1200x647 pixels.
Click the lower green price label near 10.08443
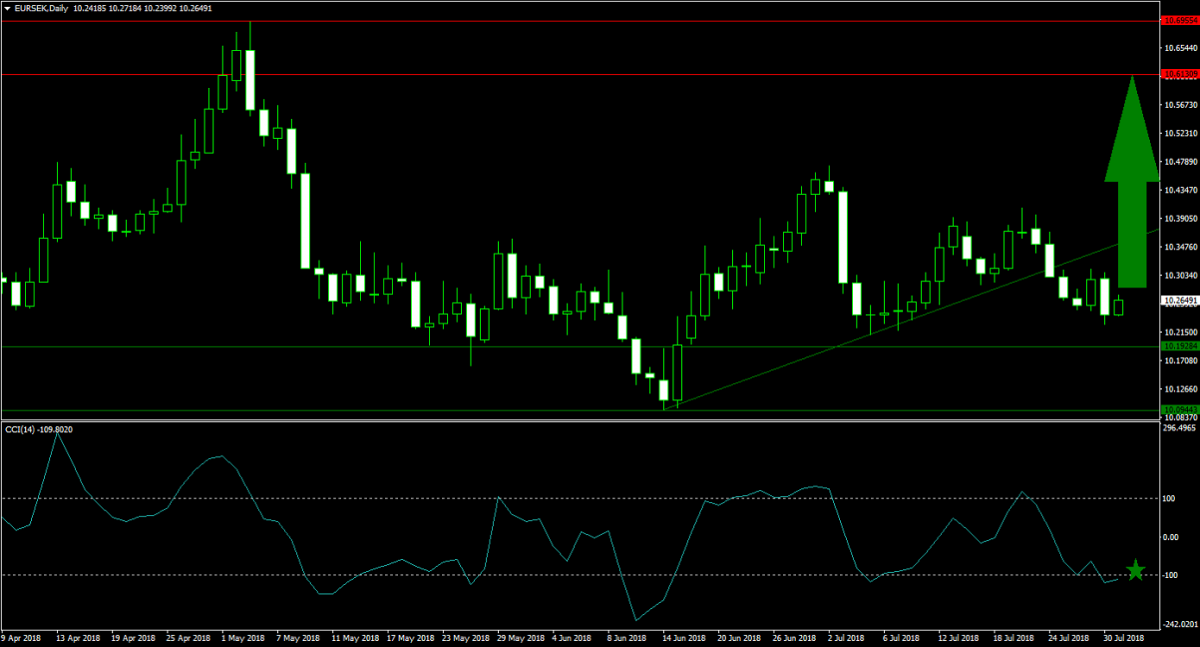[x=1181, y=409]
